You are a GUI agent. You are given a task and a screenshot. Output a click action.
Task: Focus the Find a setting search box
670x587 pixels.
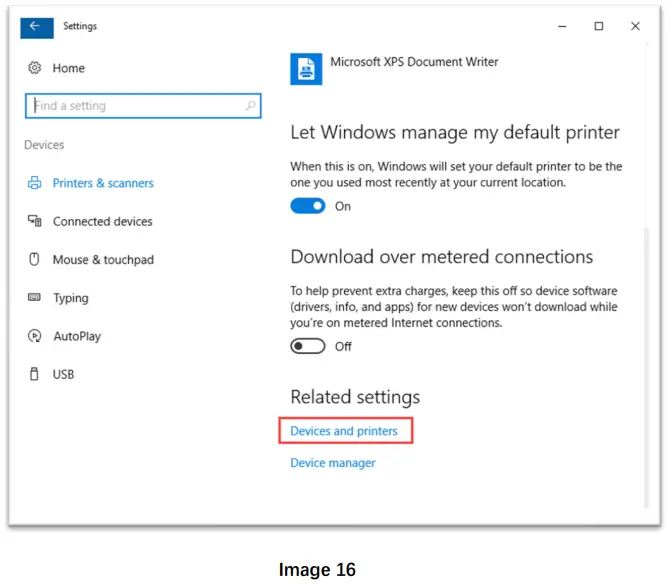pyautogui.click(x=143, y=106)
